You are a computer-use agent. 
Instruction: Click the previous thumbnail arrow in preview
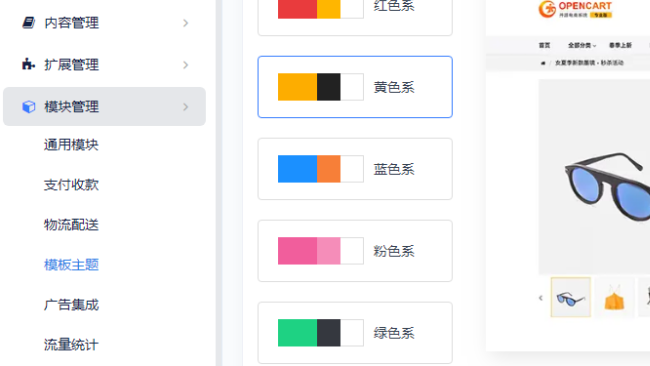click(541, 298)
